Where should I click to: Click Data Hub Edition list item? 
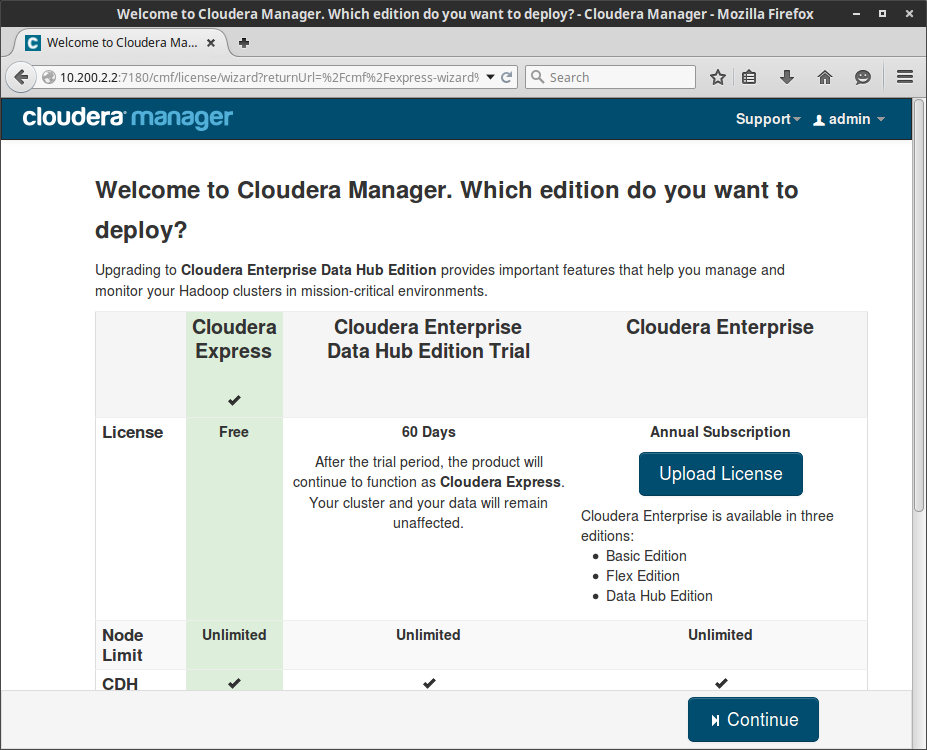[x=659, y=596]
